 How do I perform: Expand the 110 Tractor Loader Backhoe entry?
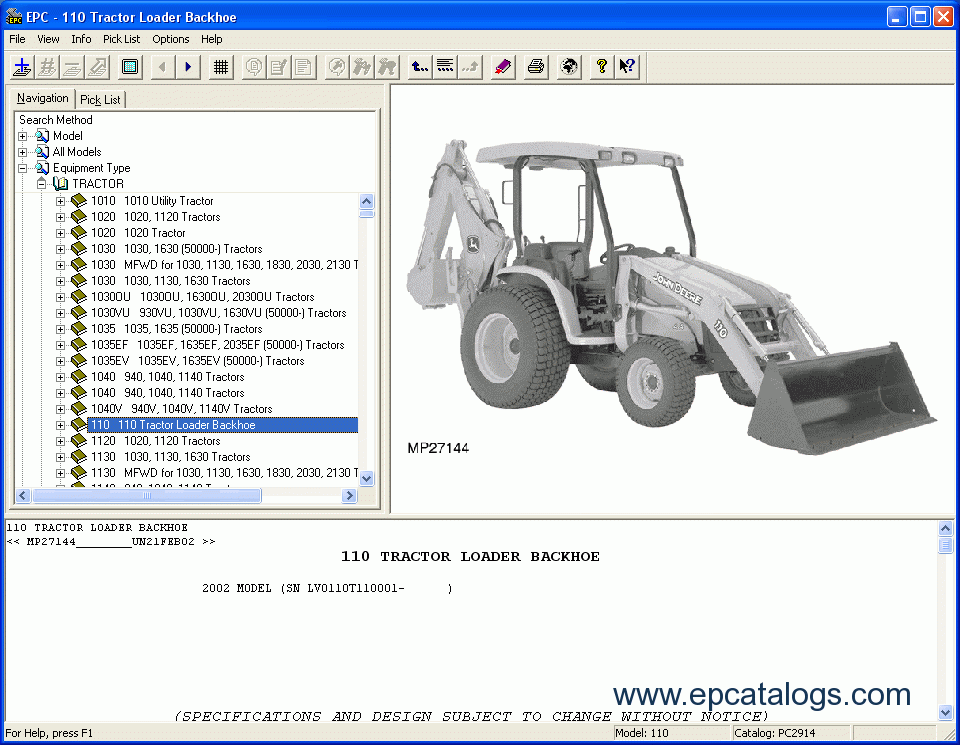[x=60, y=425]
